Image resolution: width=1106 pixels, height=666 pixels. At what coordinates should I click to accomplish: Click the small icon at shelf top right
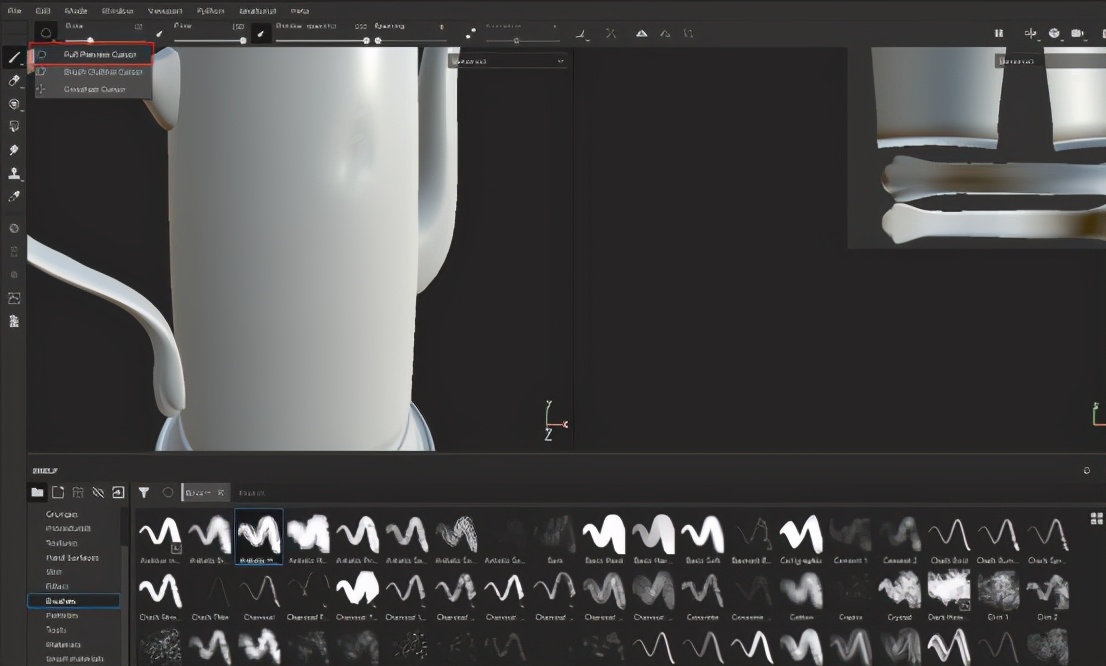(x=1087, y=471)
